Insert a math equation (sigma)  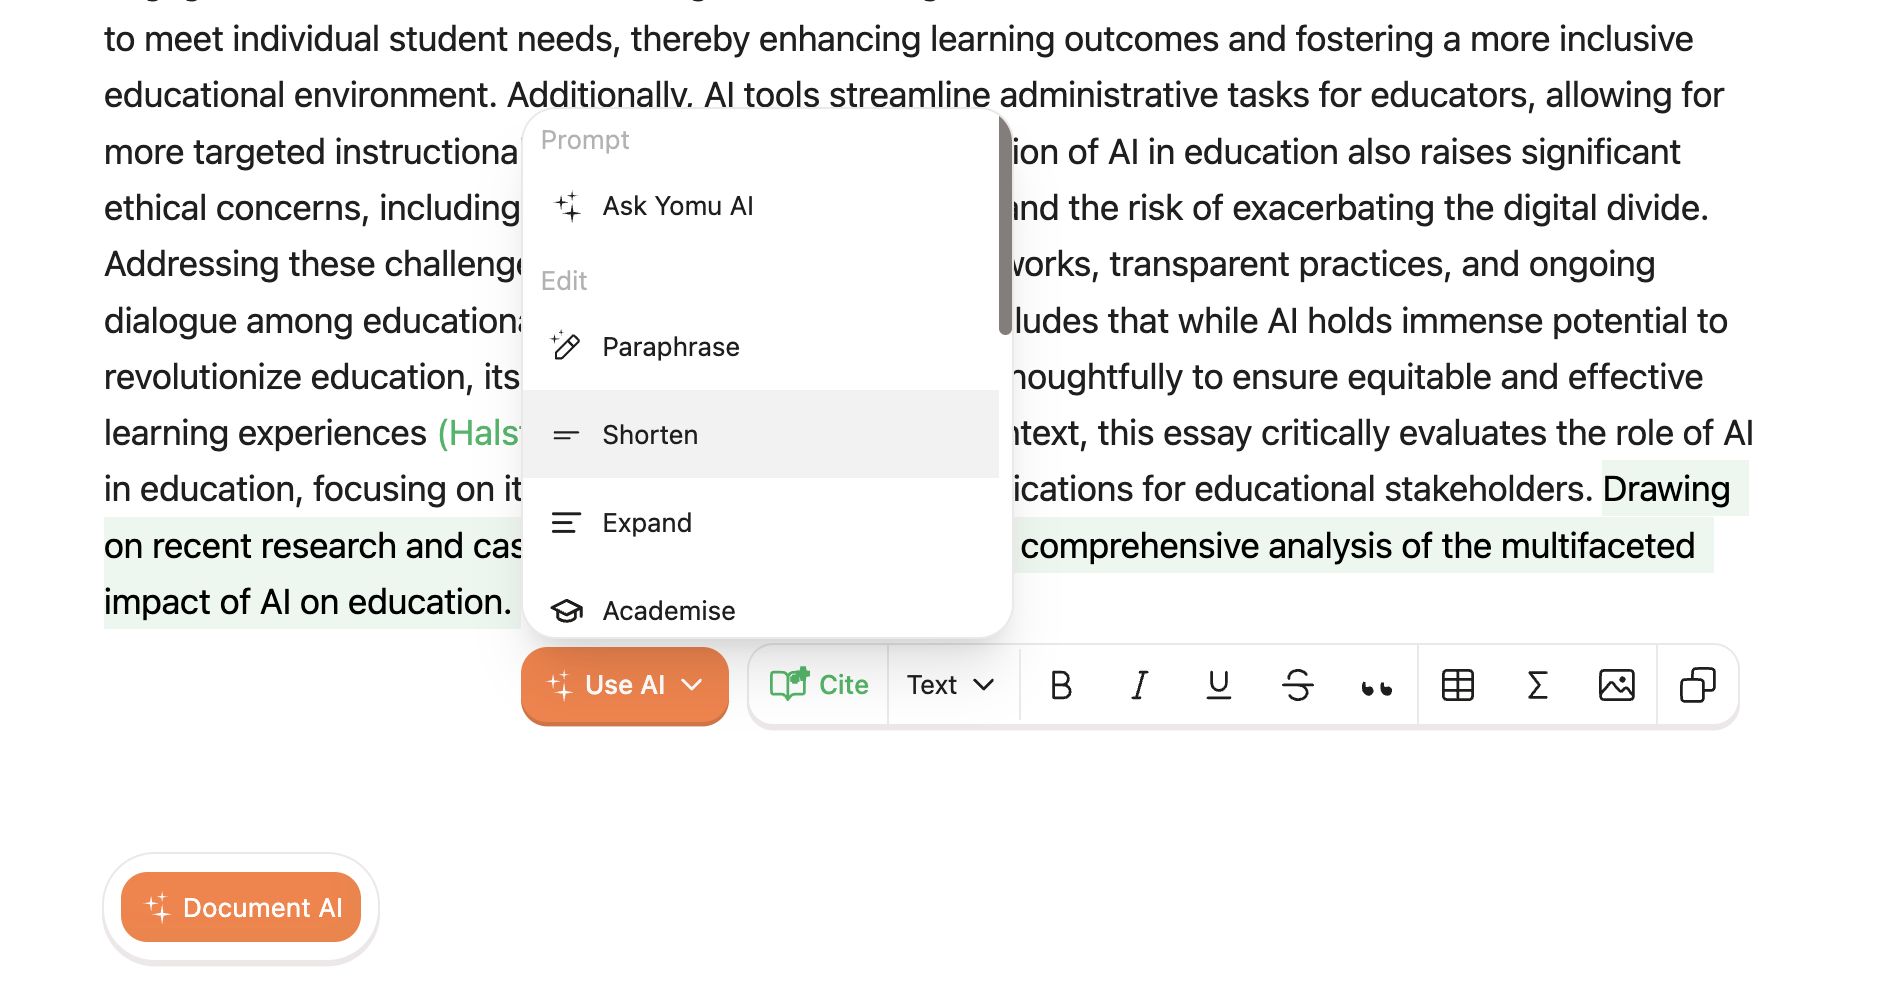pos(1537,686)
